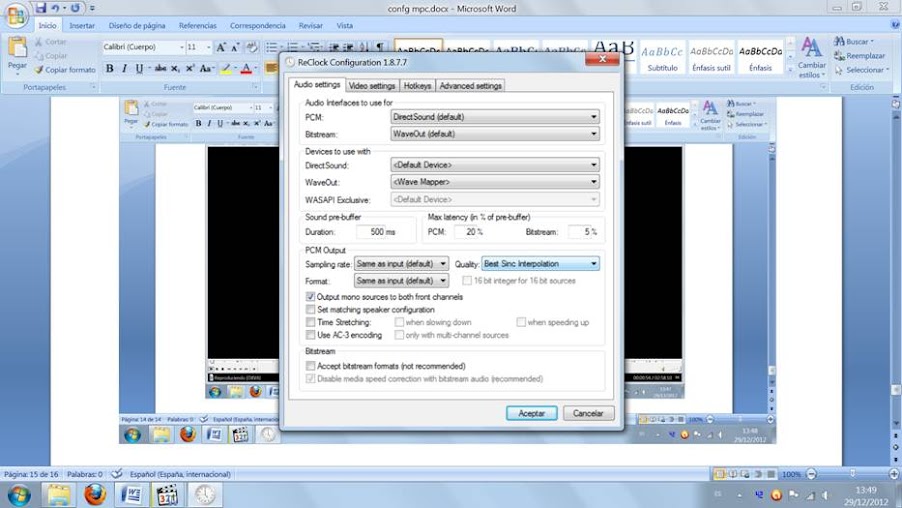
Task: Click the Save icon in Word's quick access toolbar
Action: [x=40, y=8]
